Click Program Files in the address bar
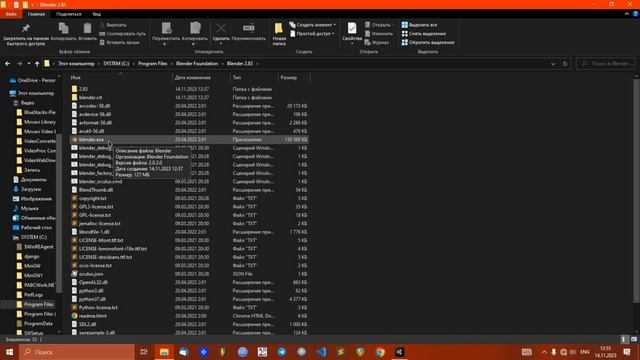The width and height of the screenshot is (640, 360). tap(153, 64)
